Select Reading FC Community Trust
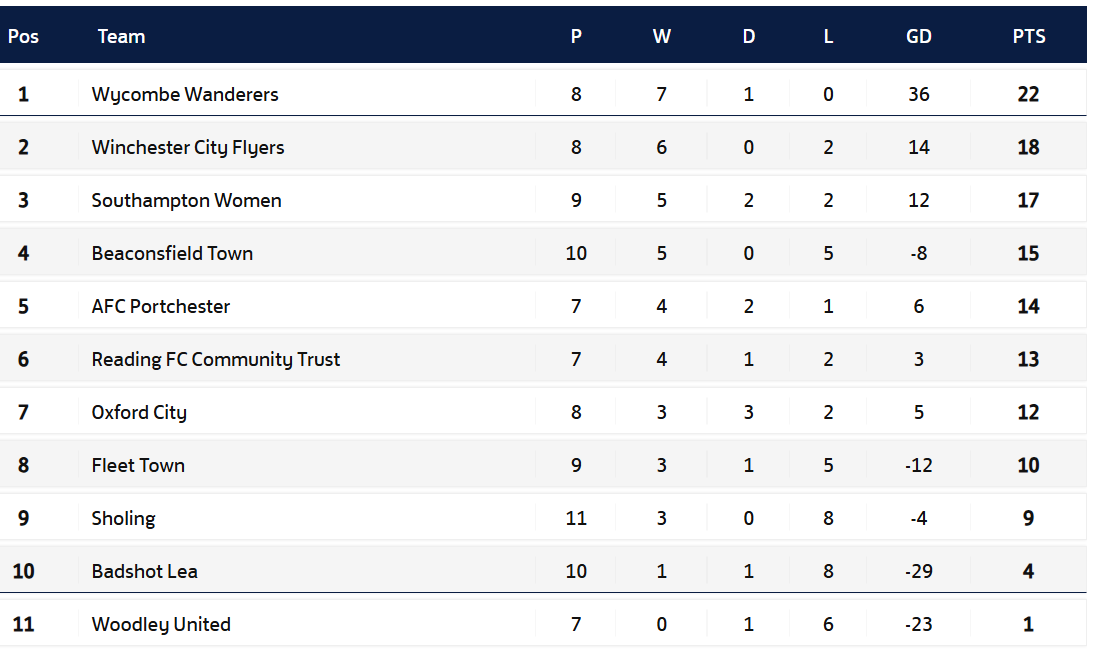 coord(216,359)
